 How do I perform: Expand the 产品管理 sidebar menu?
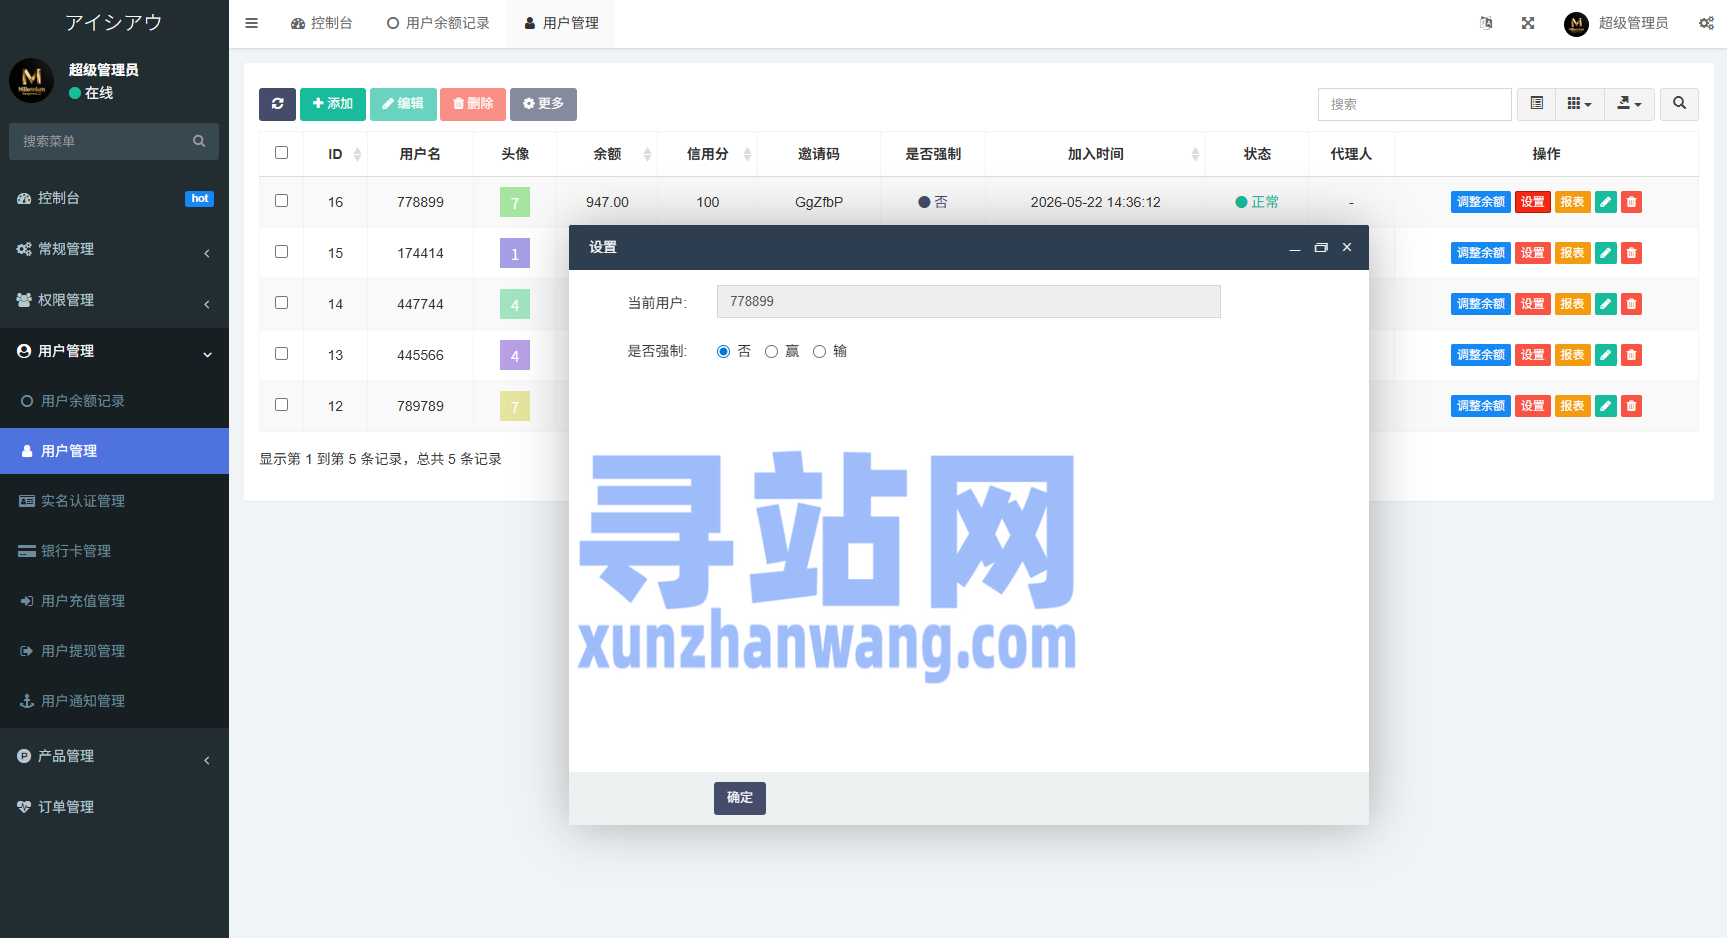pyautogui.click(x=114, y=756)
